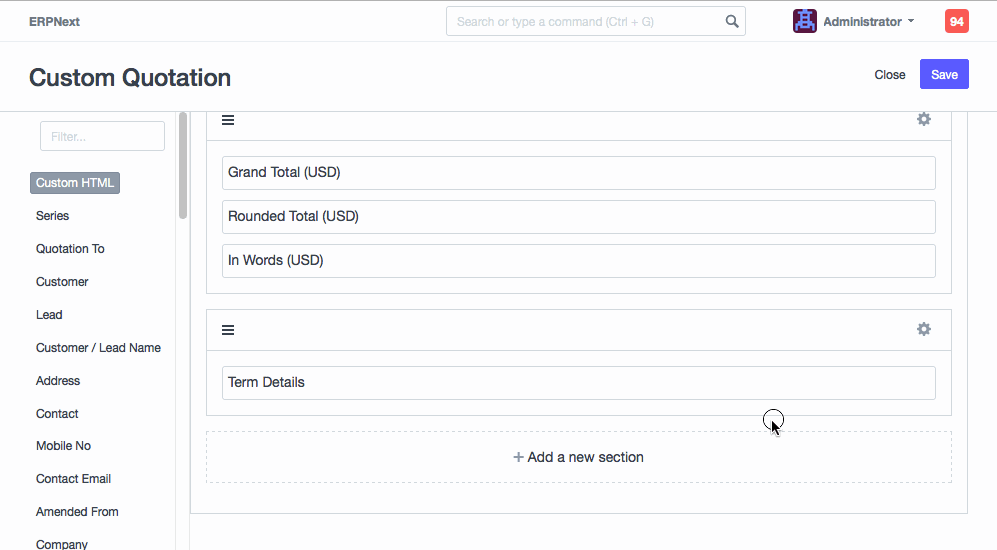997x550 pixels.
Task: Open the 94 notifications badge
Action: click(956, 21)
